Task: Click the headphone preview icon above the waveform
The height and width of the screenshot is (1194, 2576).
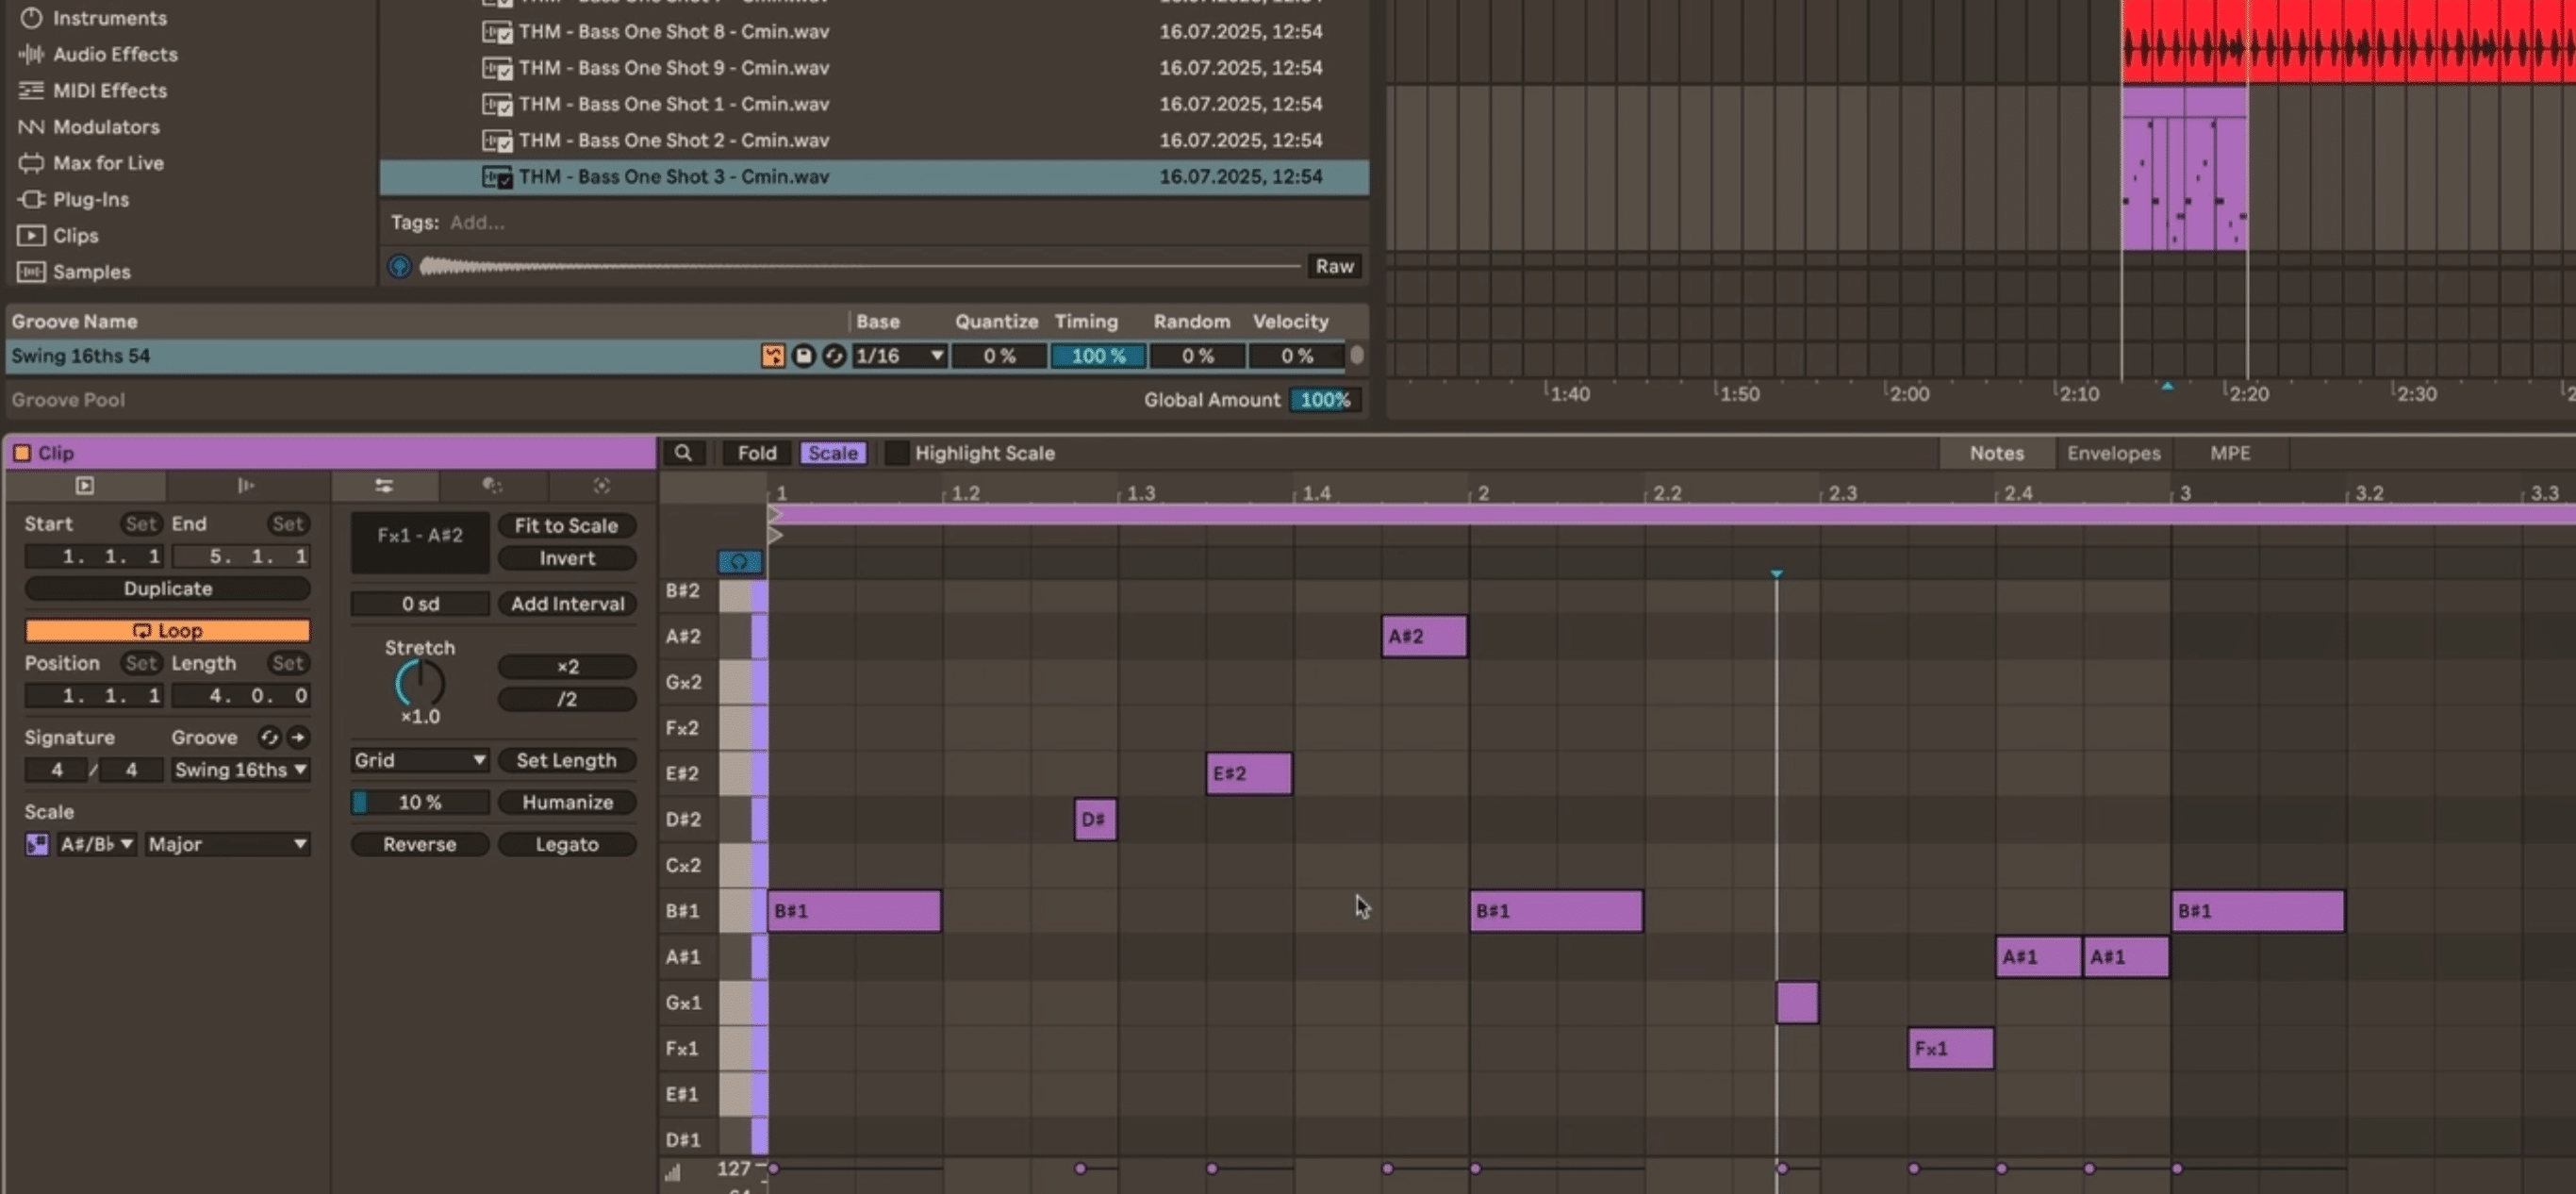Action: tap(398, 266)
